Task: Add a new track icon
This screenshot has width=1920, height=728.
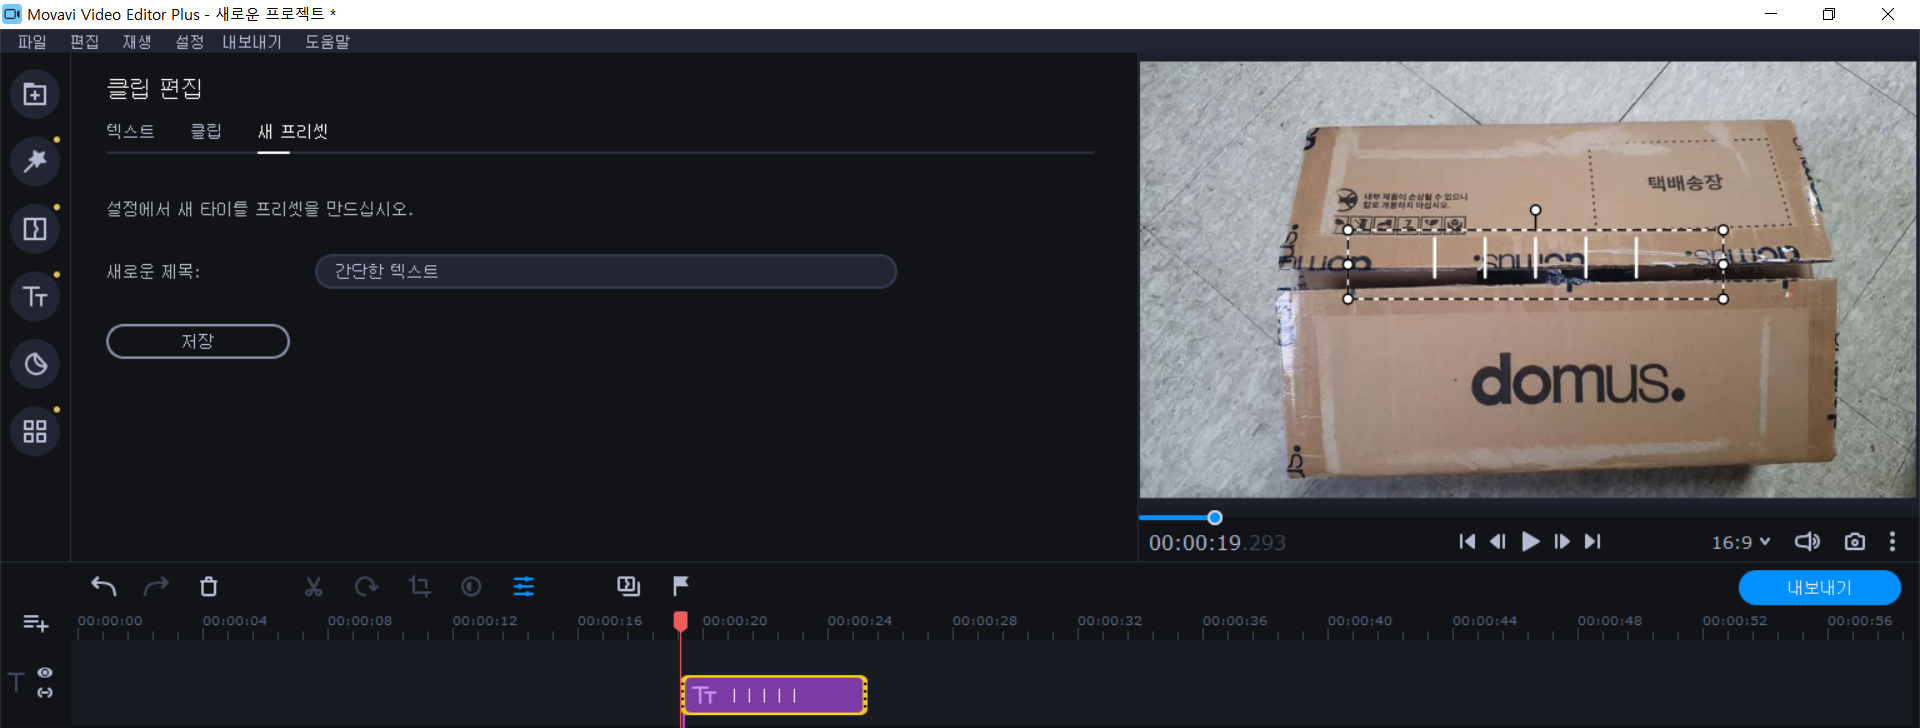Action: [x=36, y=623]
